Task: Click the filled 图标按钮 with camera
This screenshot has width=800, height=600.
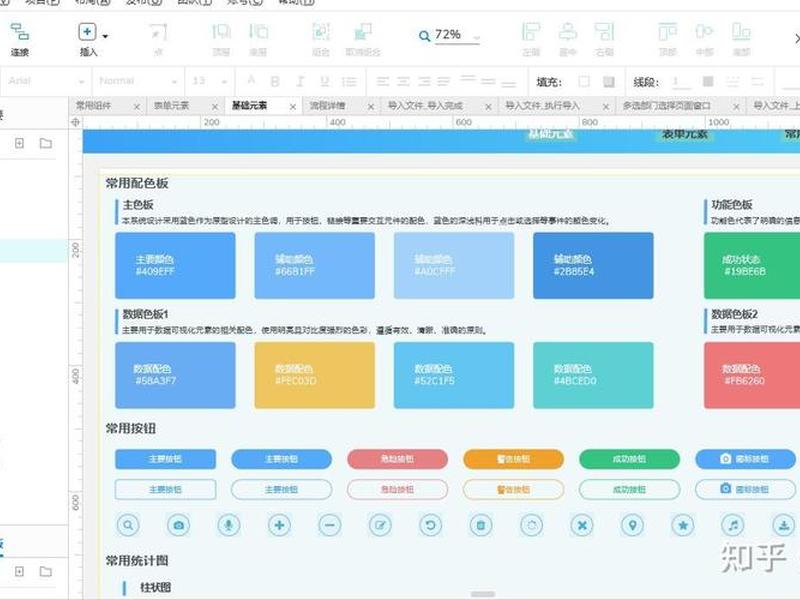Action: click(x=745, y=459)
